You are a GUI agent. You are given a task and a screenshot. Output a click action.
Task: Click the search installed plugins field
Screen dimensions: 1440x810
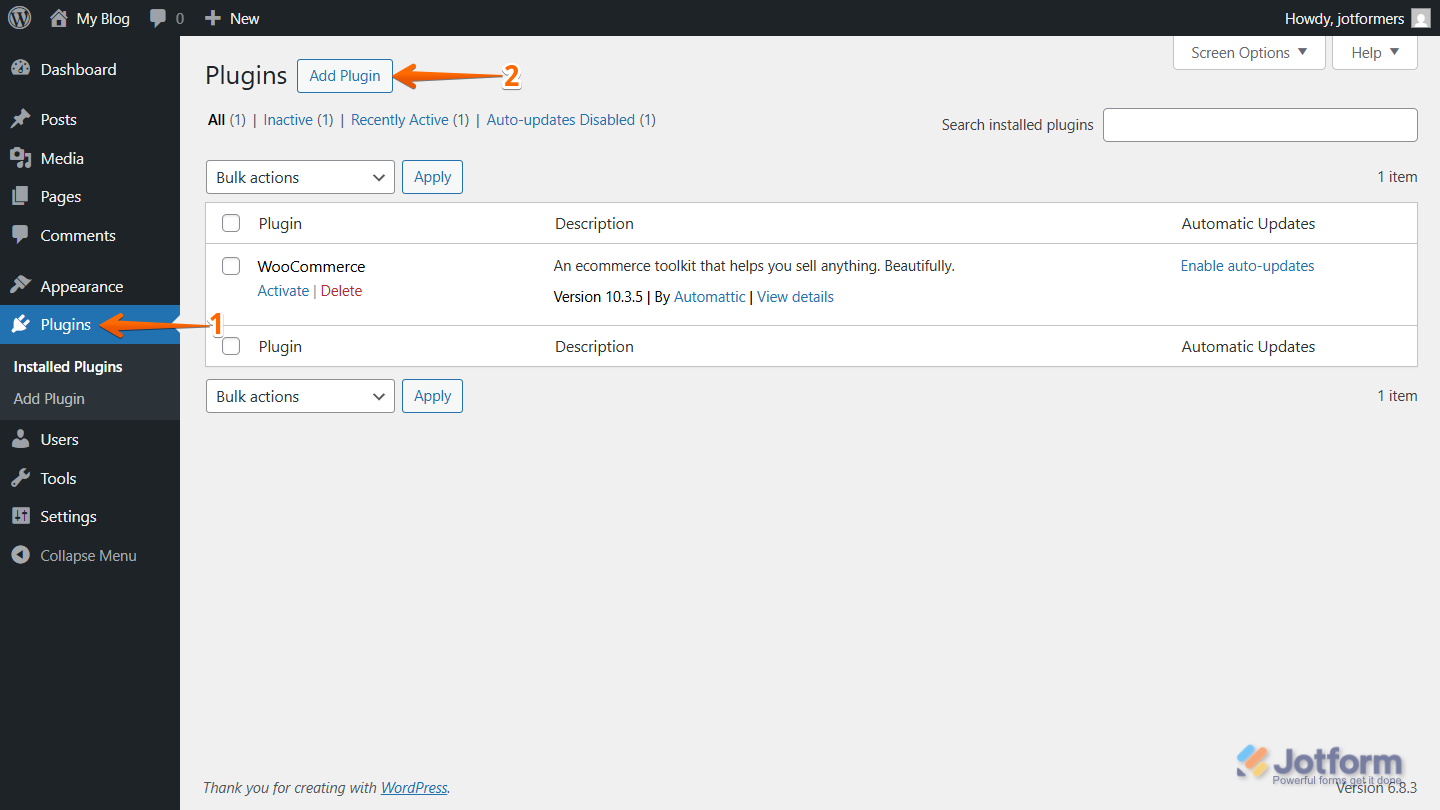pyautogui.click(x=1260, y=124)
